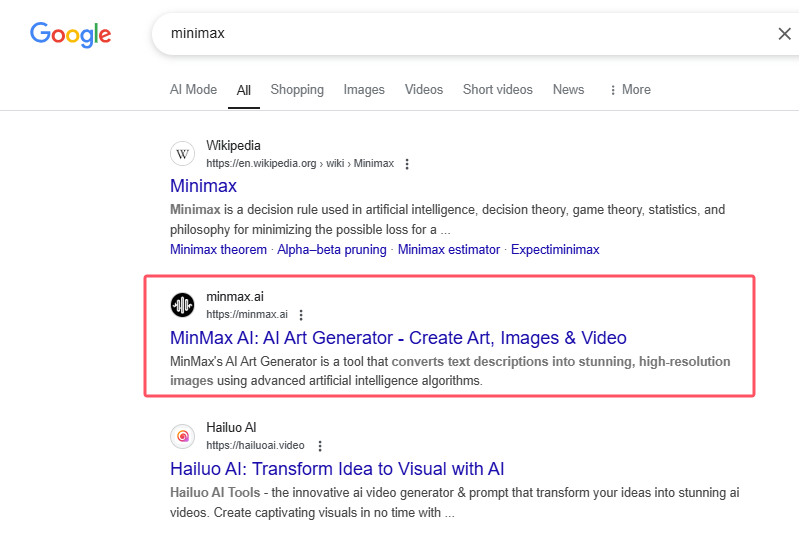Screen dimensions: 799x541
Task: Clear the search box with the X icon
Action: (x=784, y=34)
